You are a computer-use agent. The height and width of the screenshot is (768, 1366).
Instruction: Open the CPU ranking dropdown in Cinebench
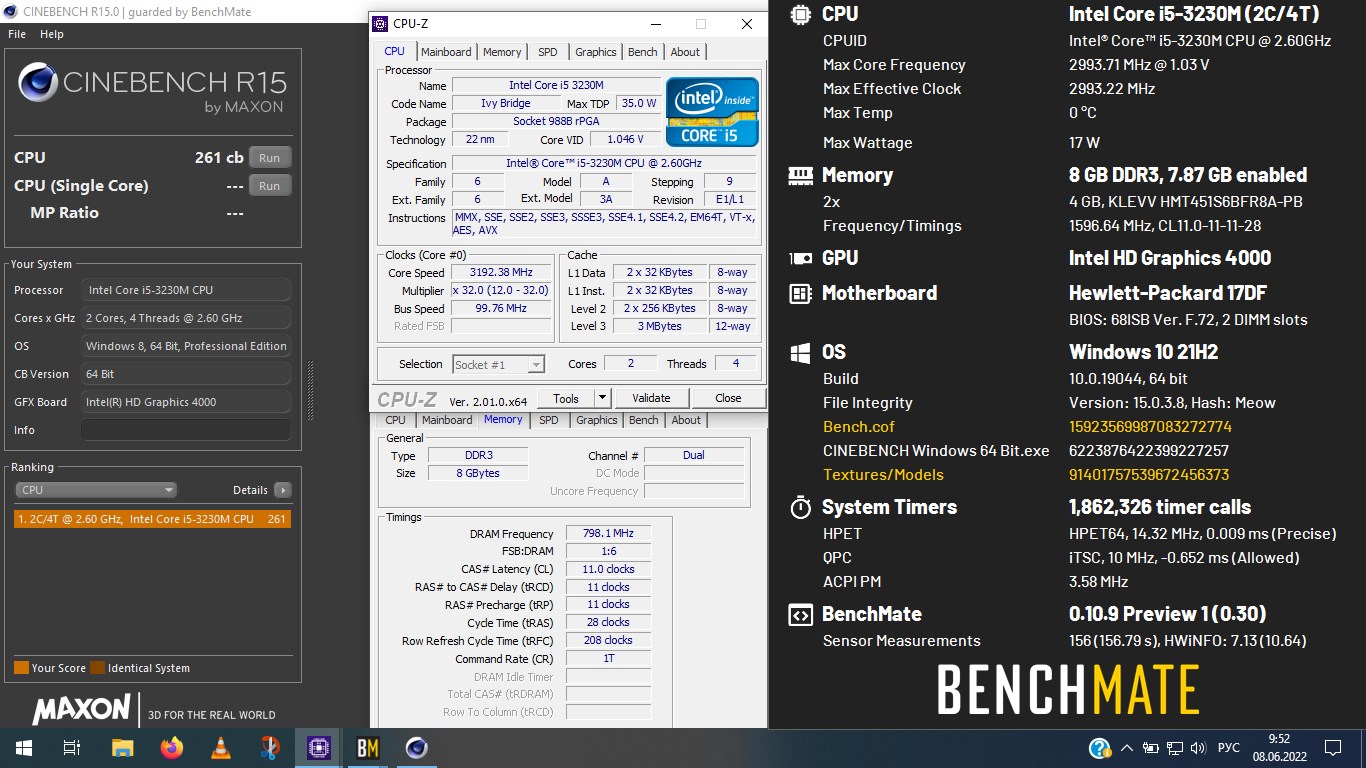[96, 490]
